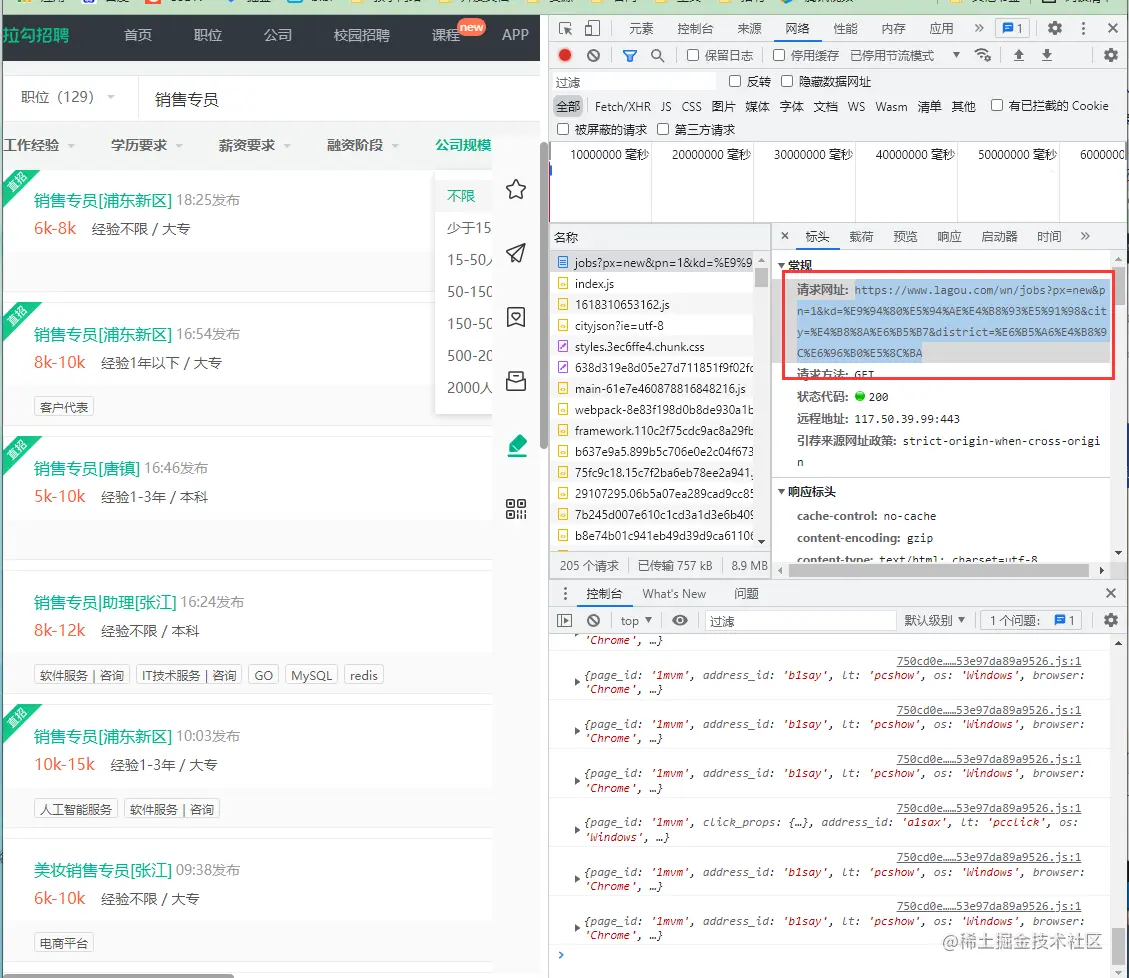1129x978 pixels.
Task: Toggle console sidebar panel icon
Action: coord(564,620)
